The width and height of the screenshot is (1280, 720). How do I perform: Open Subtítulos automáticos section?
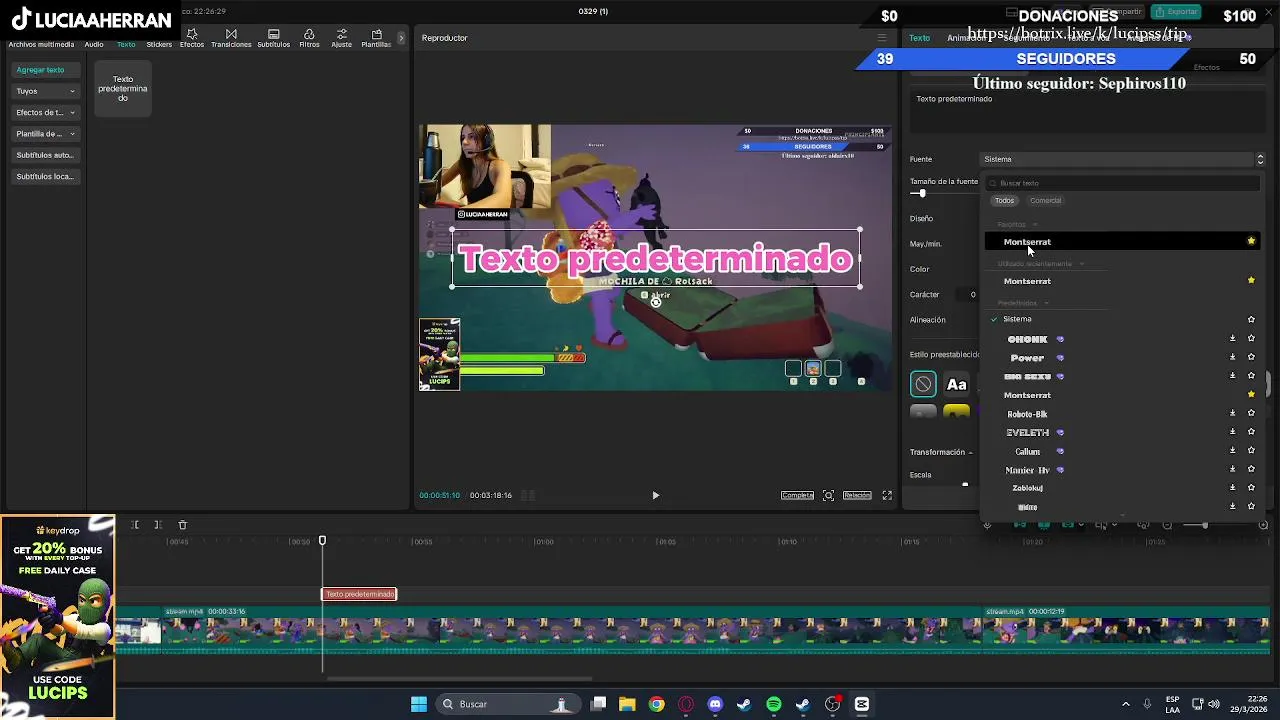point(45,155)
